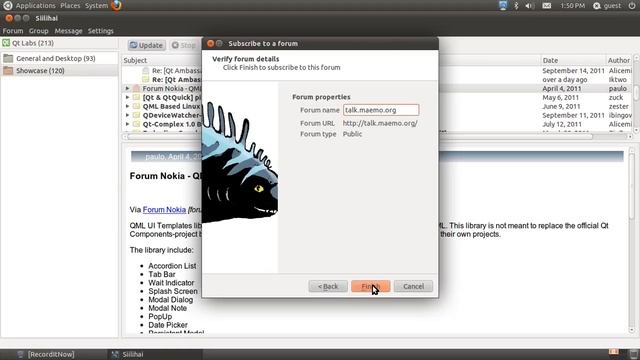Open the Settings menu
This screenshot has height=360, width=640.
tap(100, 31)
